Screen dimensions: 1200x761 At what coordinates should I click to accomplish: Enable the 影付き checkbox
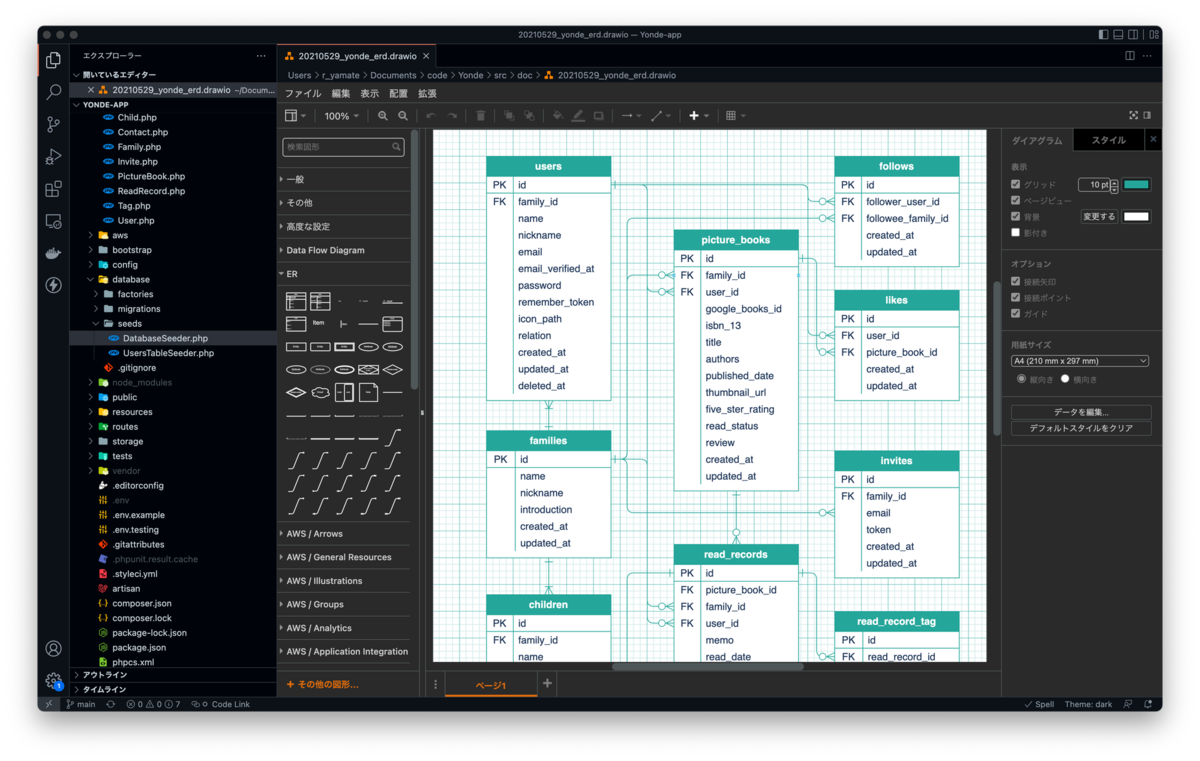pyautogui.click(x=1016, y=233)
